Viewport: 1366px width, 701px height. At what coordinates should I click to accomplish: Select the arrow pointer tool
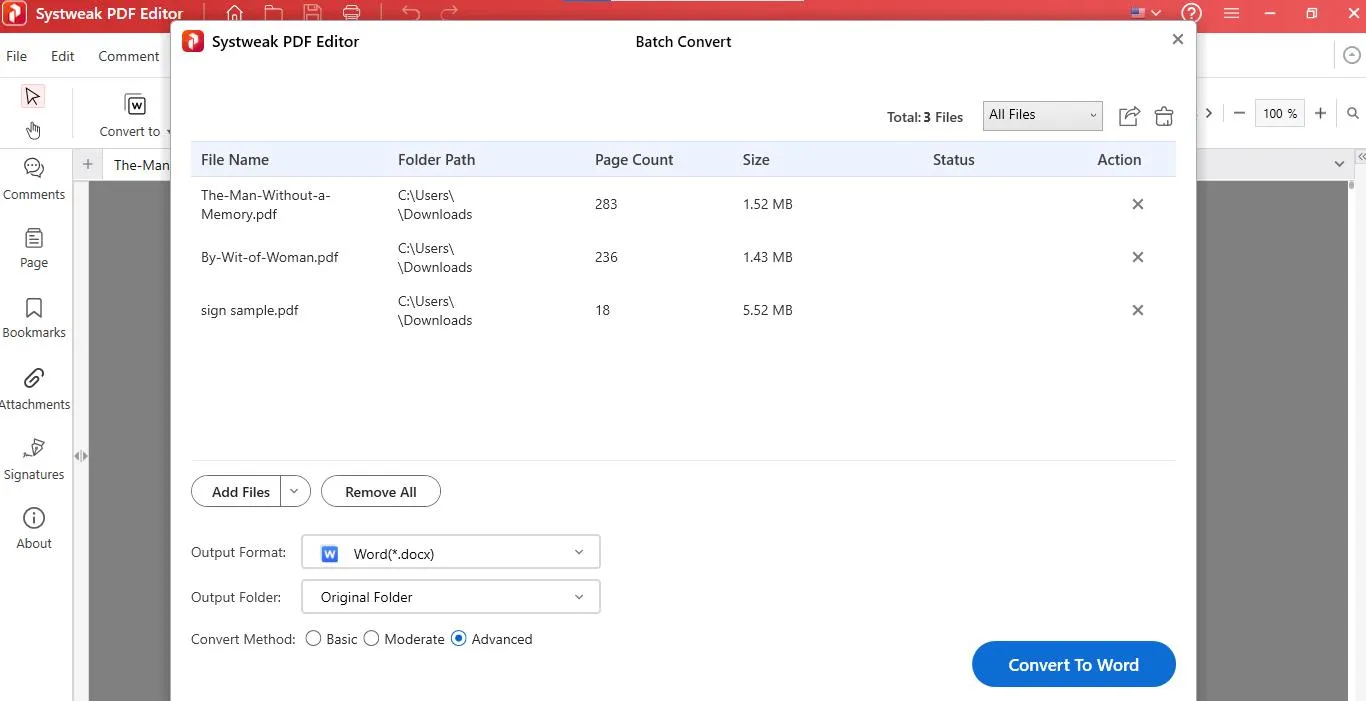[x=33, y=96]
